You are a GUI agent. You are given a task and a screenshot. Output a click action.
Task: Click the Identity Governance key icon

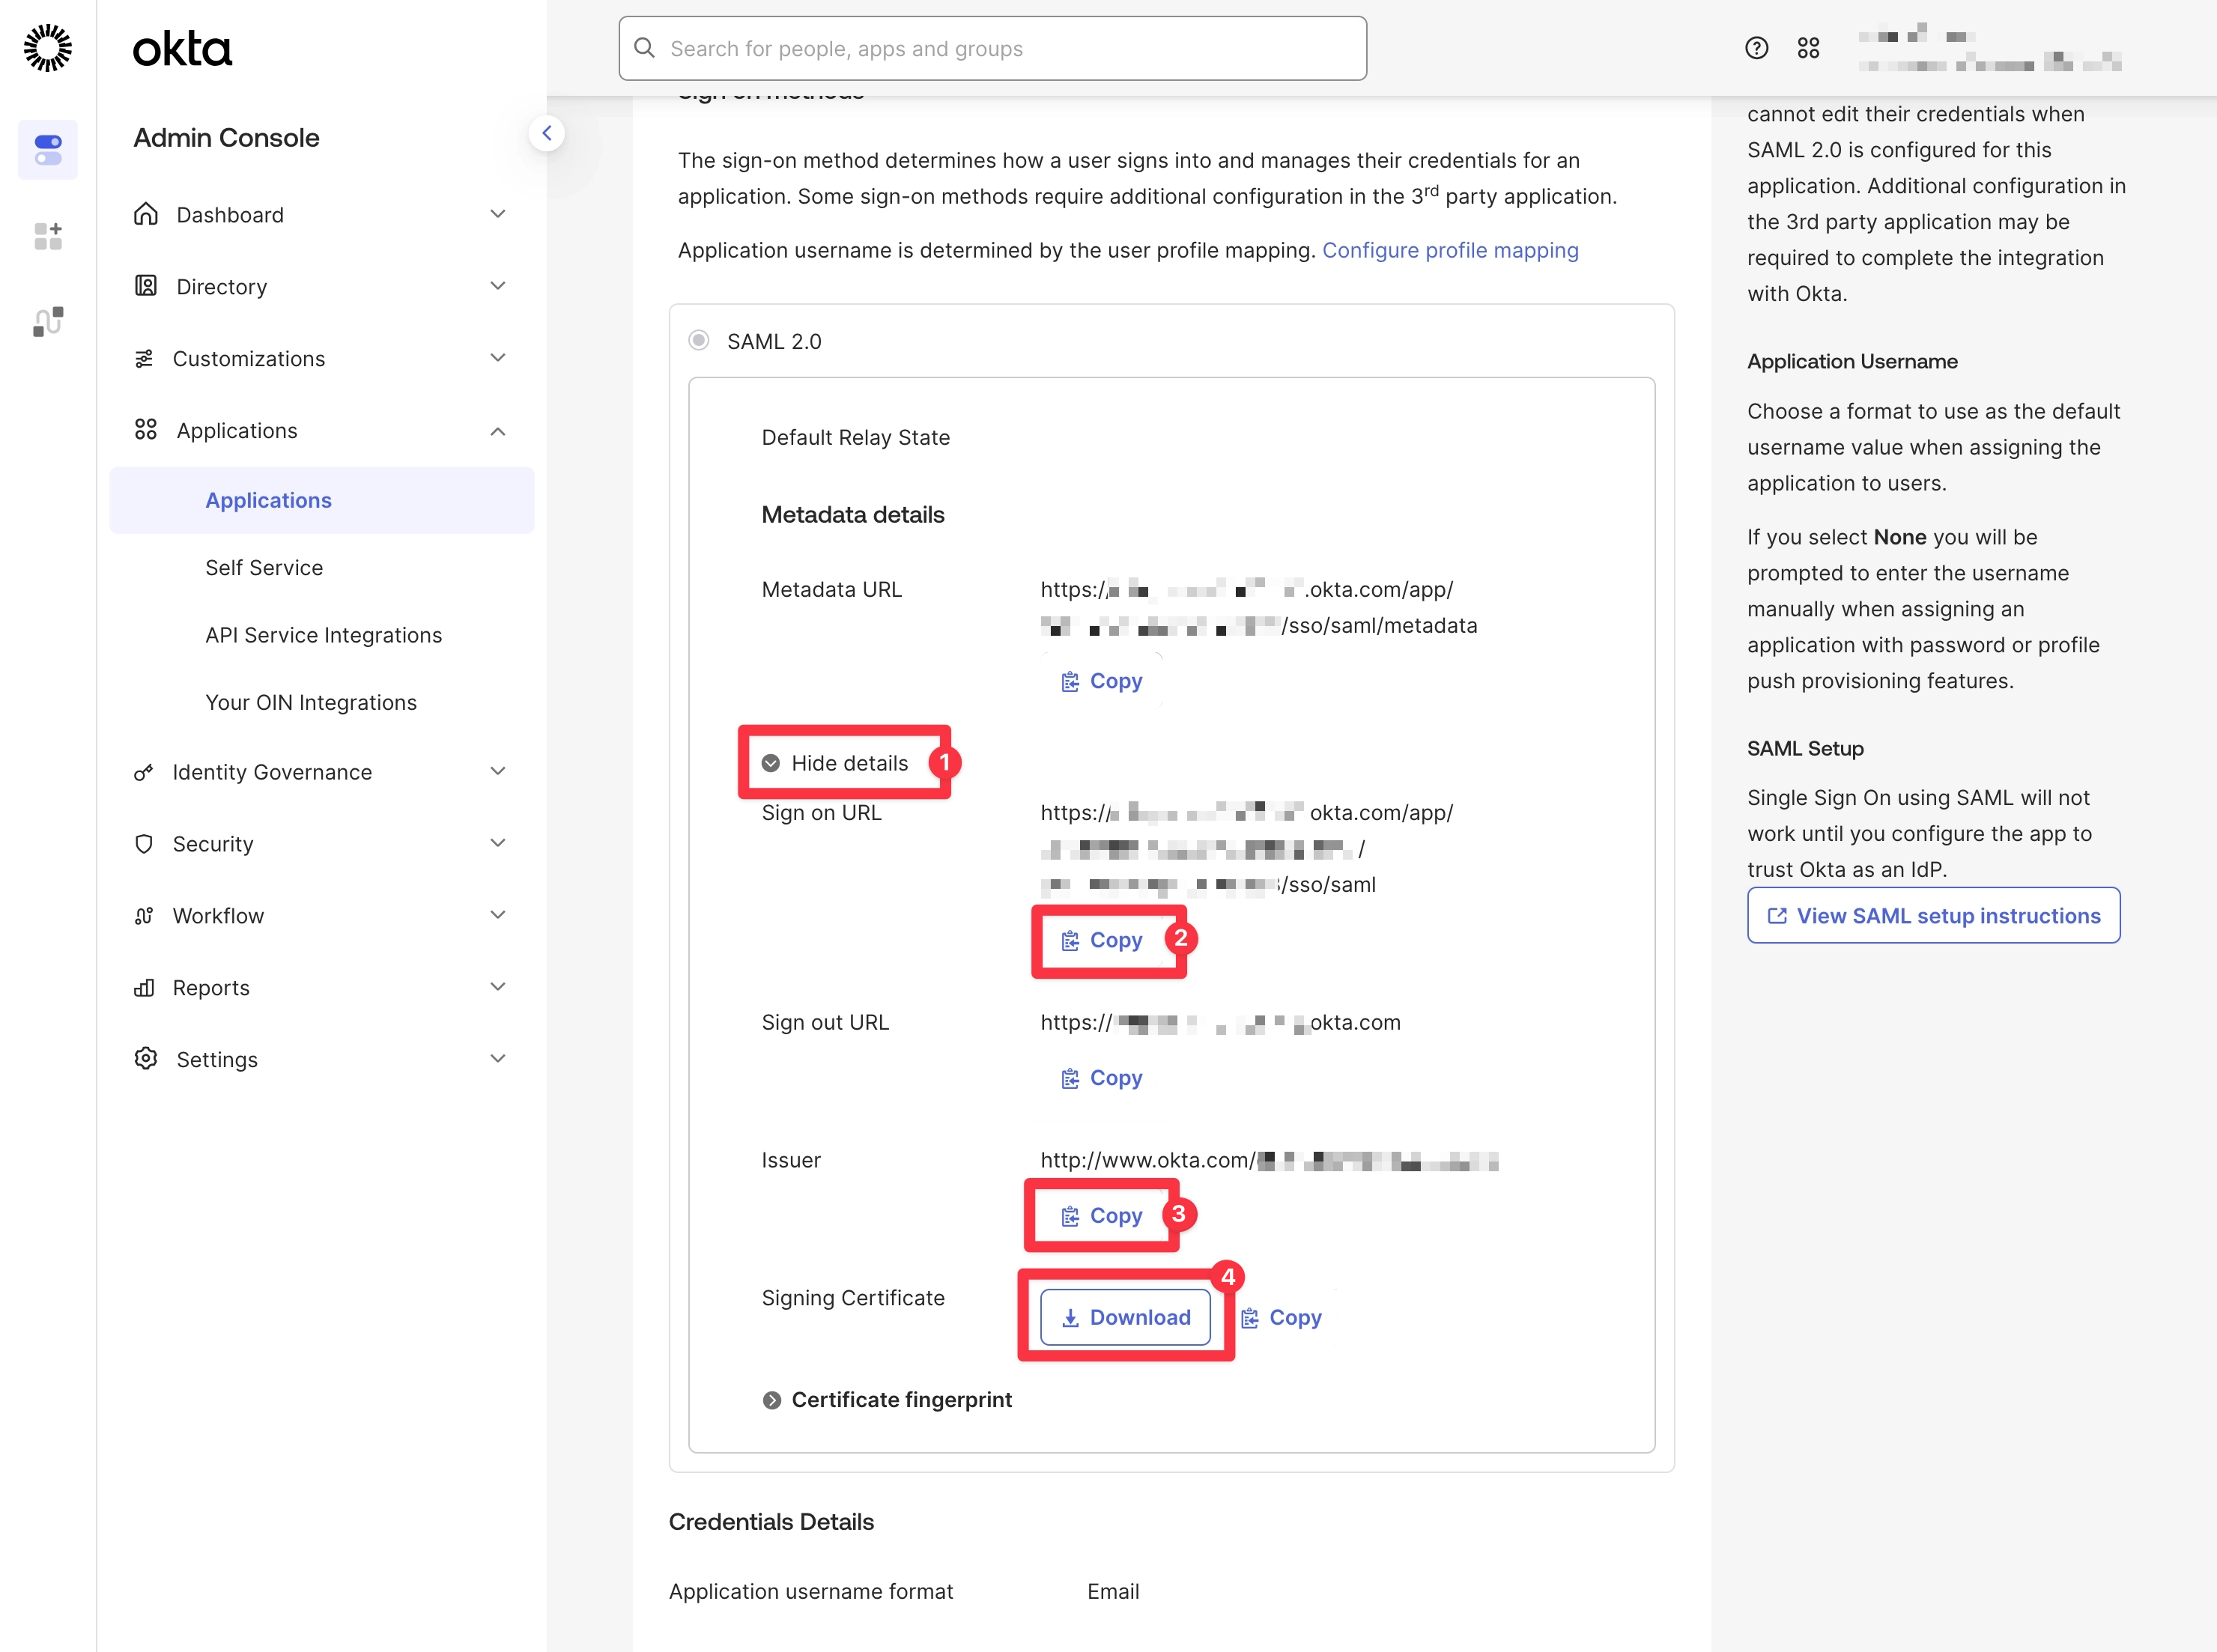point(144,772)
